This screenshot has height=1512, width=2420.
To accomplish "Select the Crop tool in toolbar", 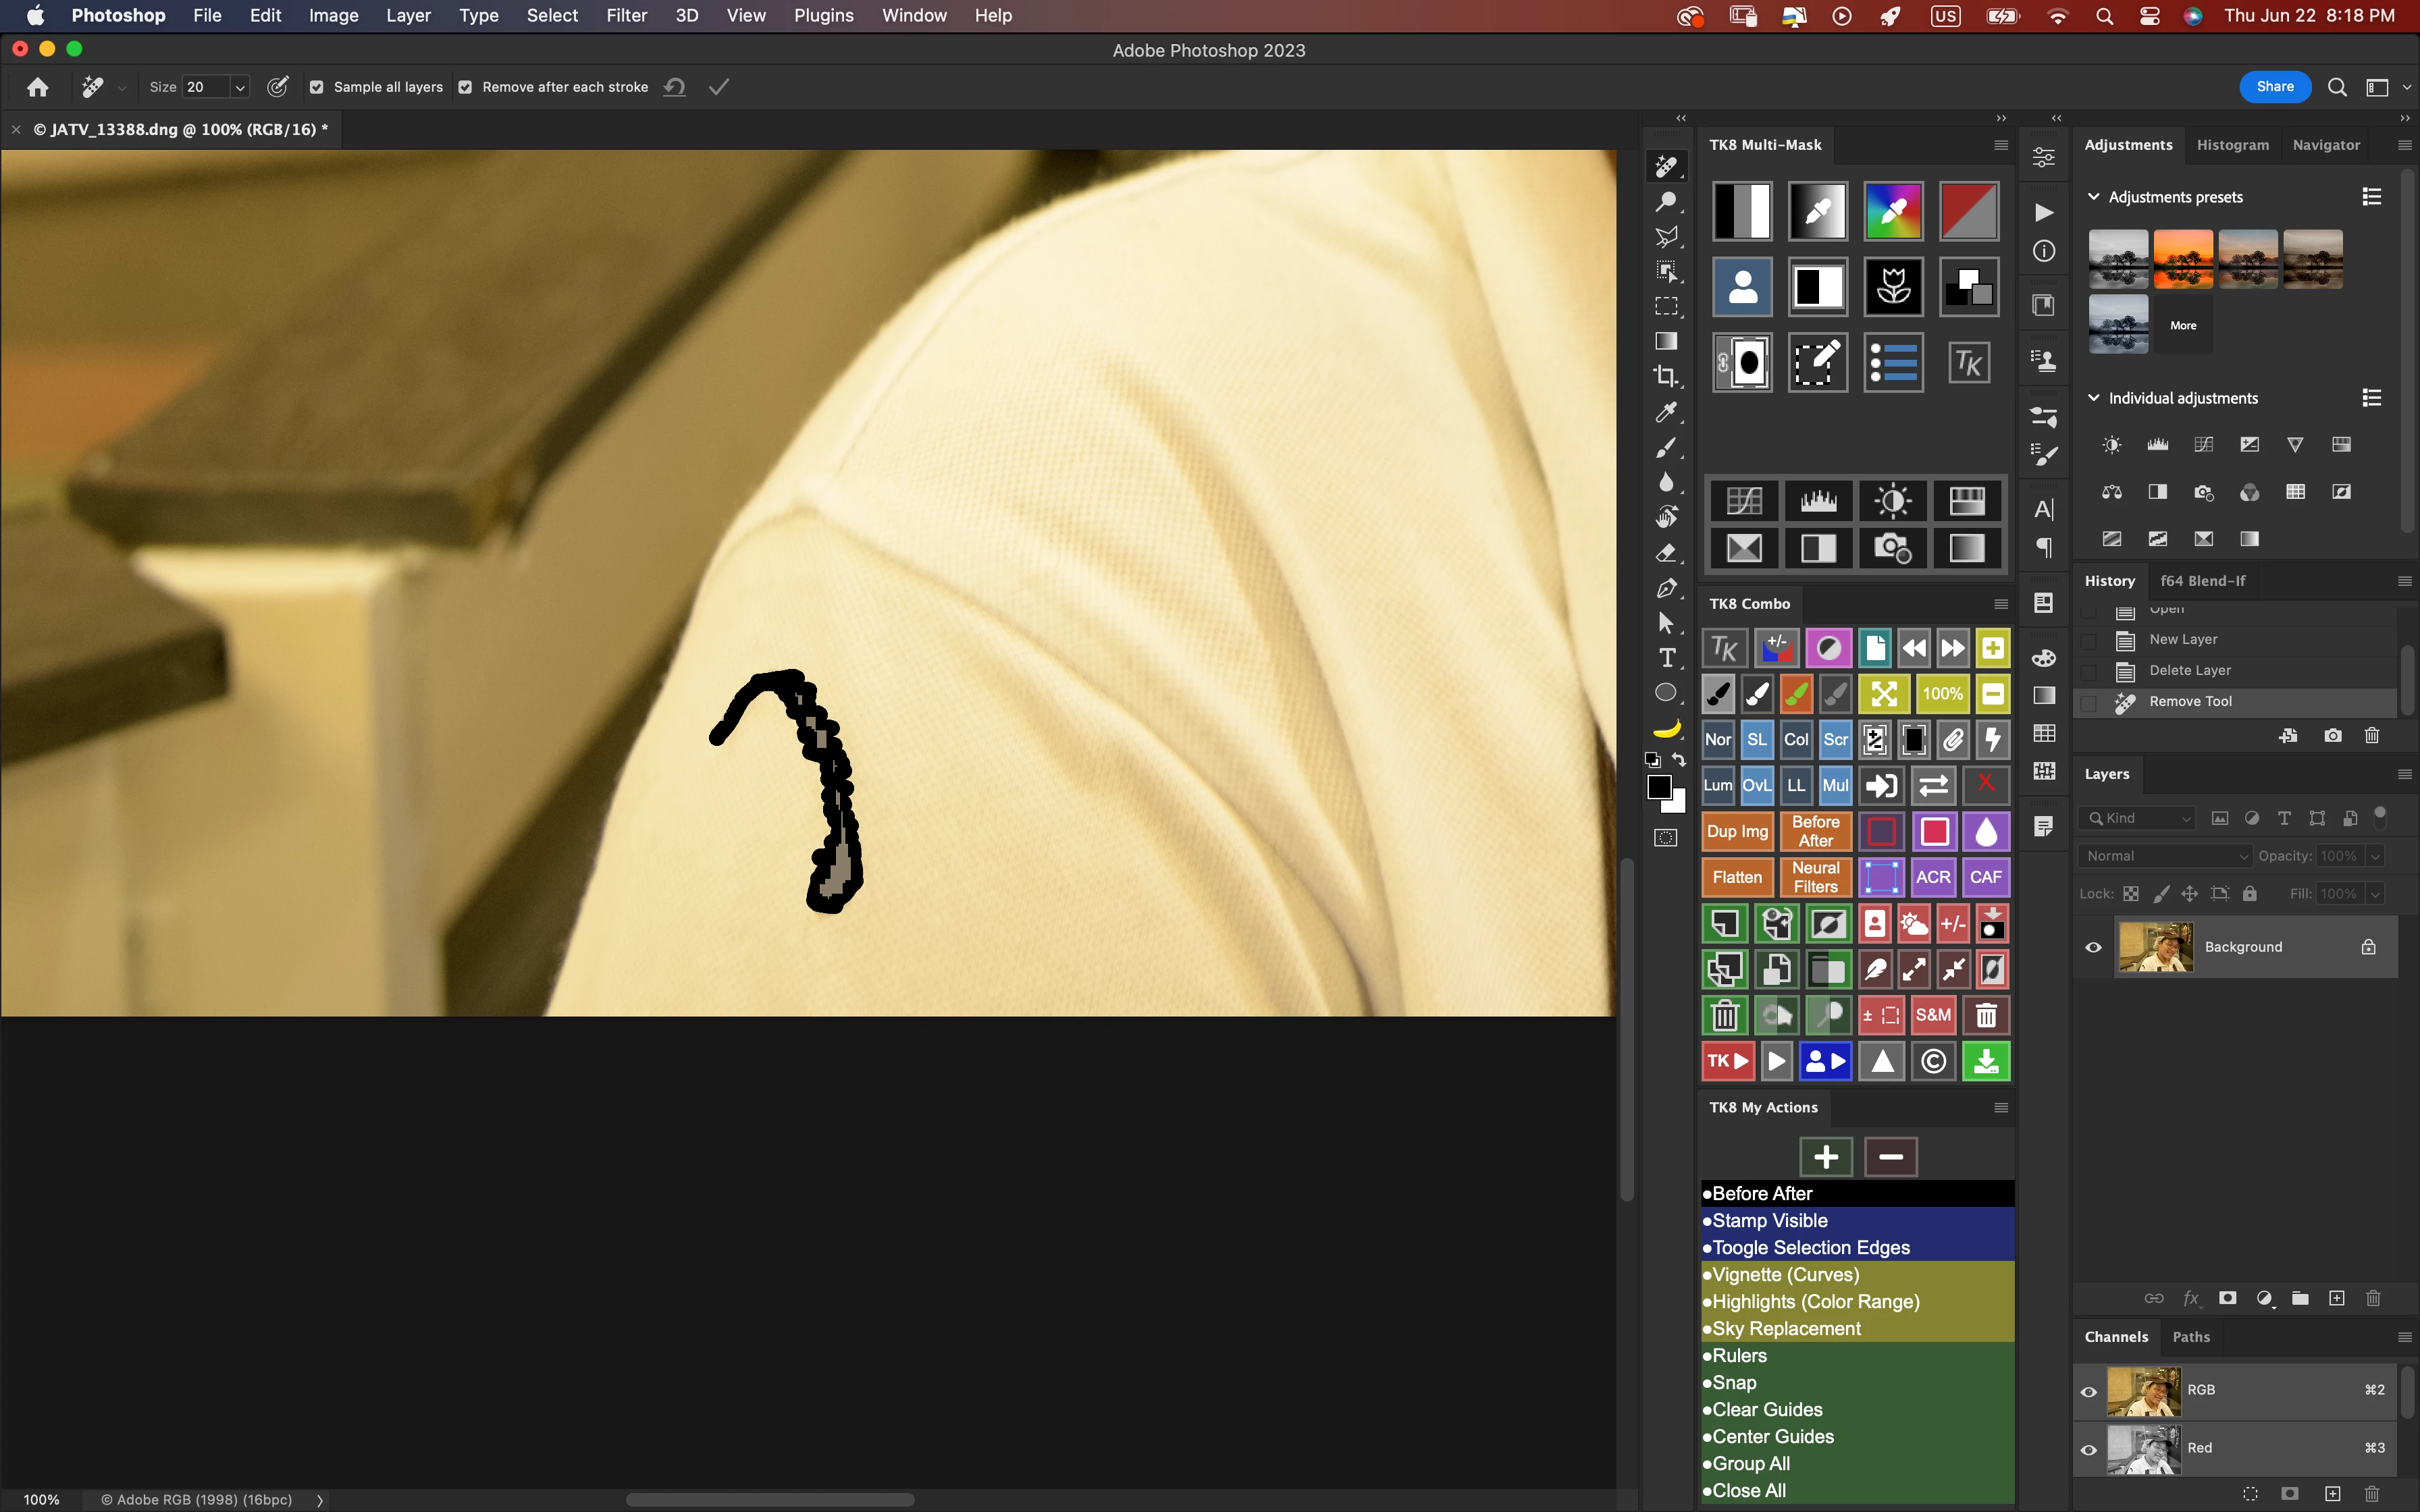I will 1665,377.
